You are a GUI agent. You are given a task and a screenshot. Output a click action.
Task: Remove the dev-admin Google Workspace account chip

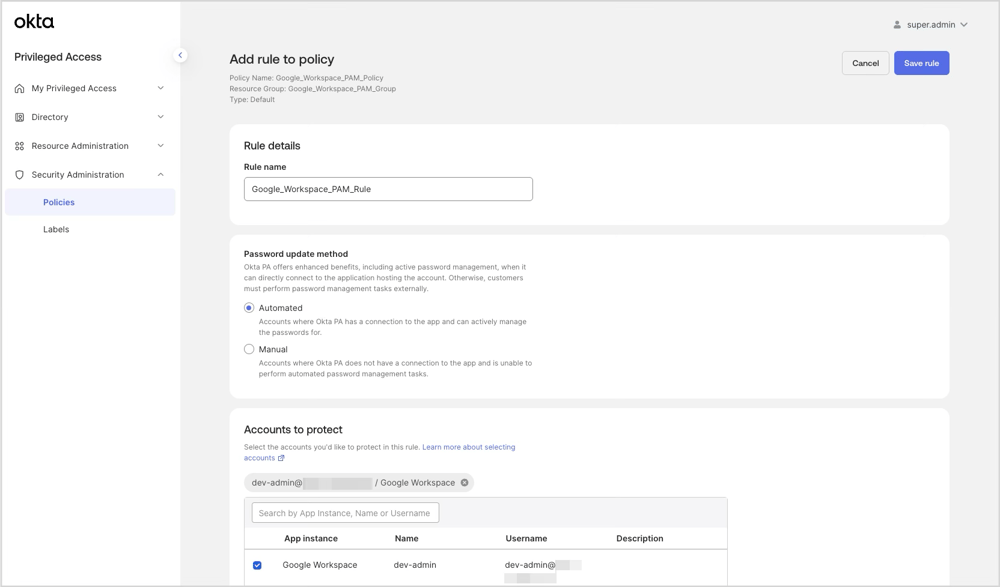click(x=464, y=482)
